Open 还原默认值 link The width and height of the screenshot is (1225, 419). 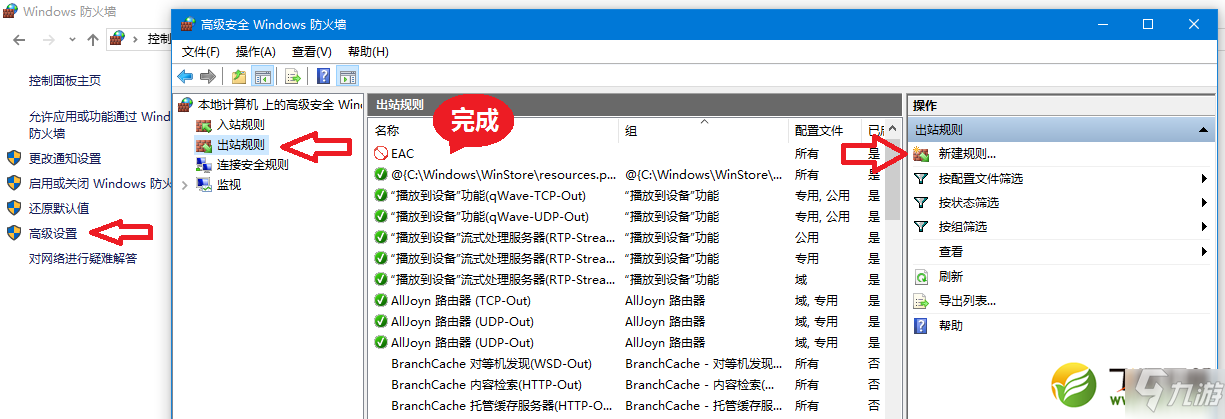pos(59,208)
